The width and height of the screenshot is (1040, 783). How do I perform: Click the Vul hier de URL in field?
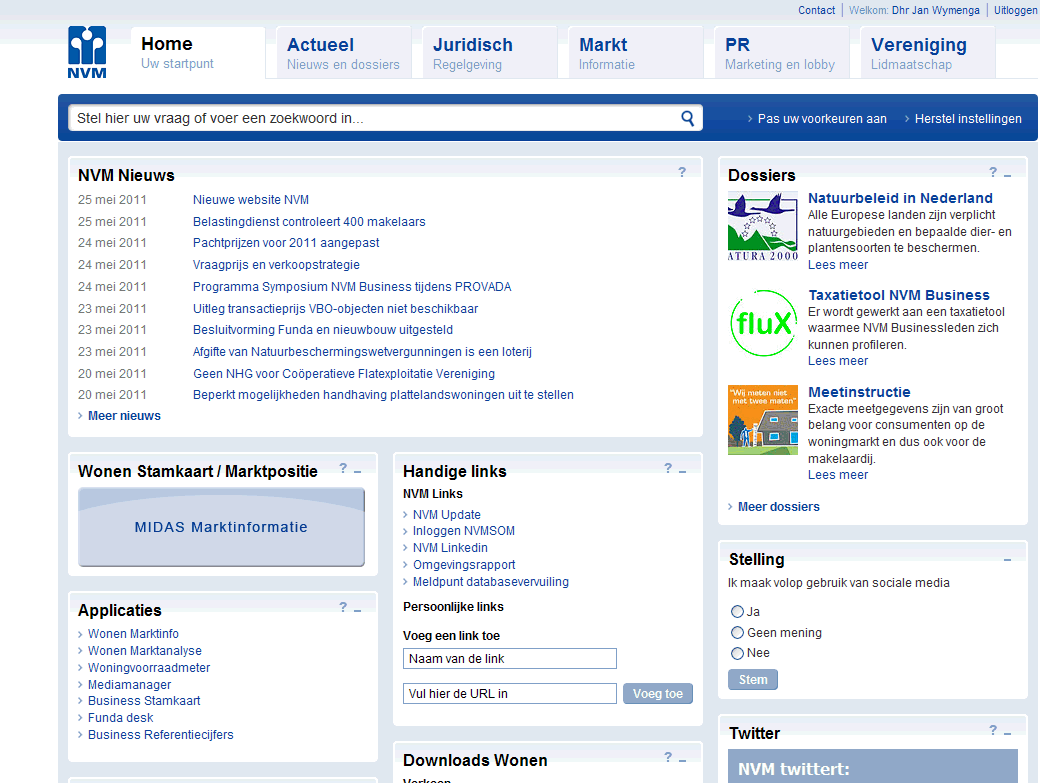click(x=509, y=693)
